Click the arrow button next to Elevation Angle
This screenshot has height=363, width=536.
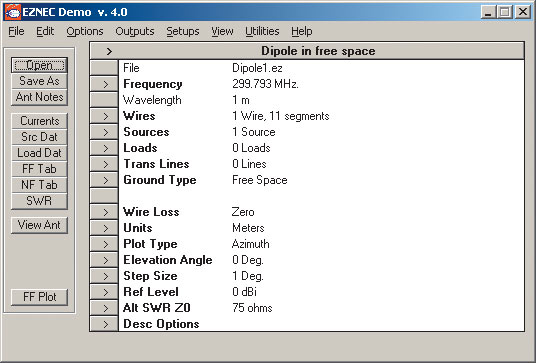[104, 260]
